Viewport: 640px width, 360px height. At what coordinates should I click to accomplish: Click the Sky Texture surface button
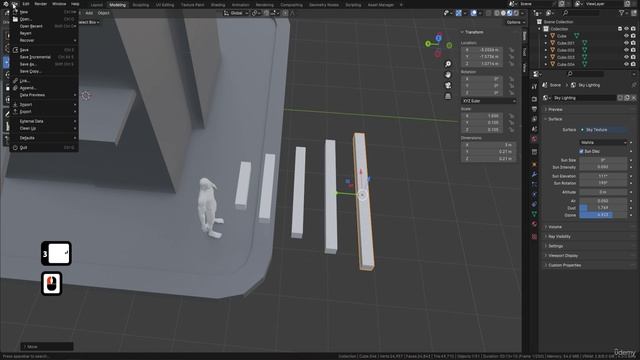(603, 130)
